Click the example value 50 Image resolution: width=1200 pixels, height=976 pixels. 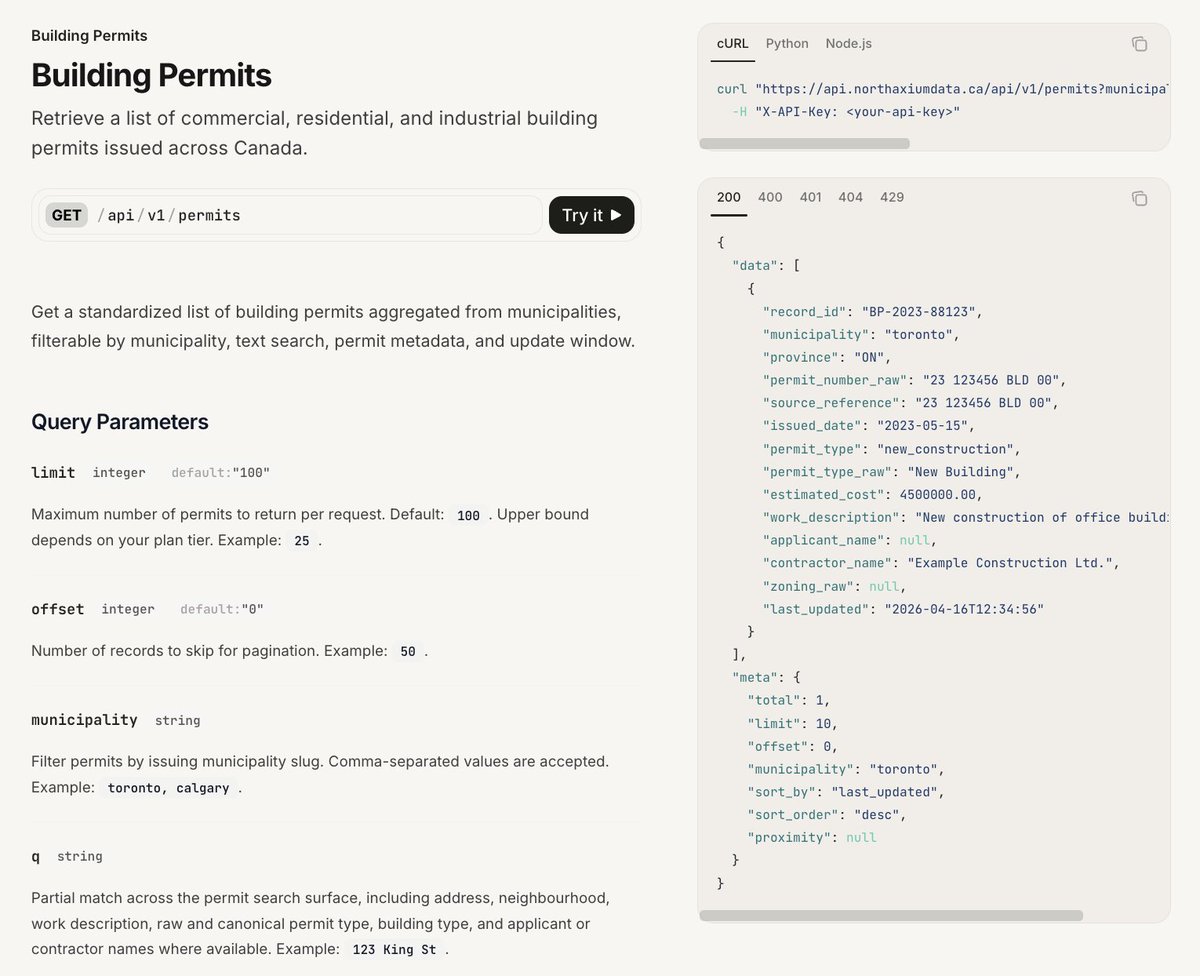pyautogui.click(x=408, y=651)
